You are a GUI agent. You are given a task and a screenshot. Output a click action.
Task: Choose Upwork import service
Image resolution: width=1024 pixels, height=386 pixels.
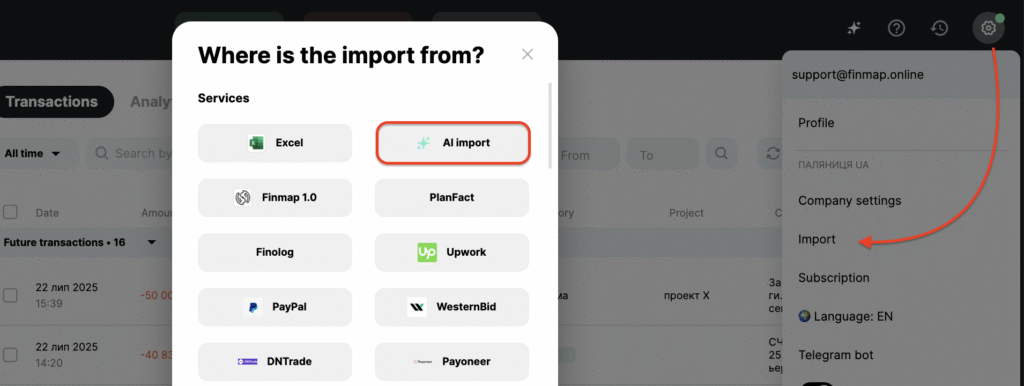(x=452, y=252)
